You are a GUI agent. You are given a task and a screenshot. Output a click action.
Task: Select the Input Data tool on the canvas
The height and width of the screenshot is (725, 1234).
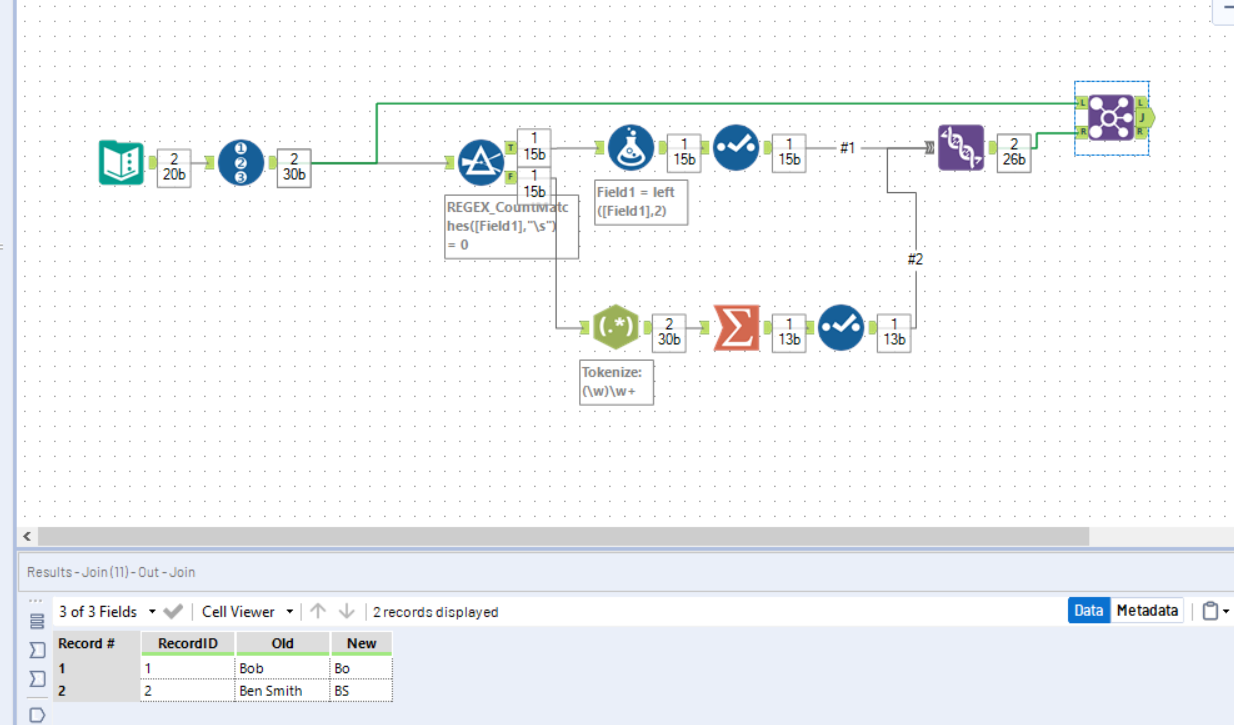[x=120, y=160]
